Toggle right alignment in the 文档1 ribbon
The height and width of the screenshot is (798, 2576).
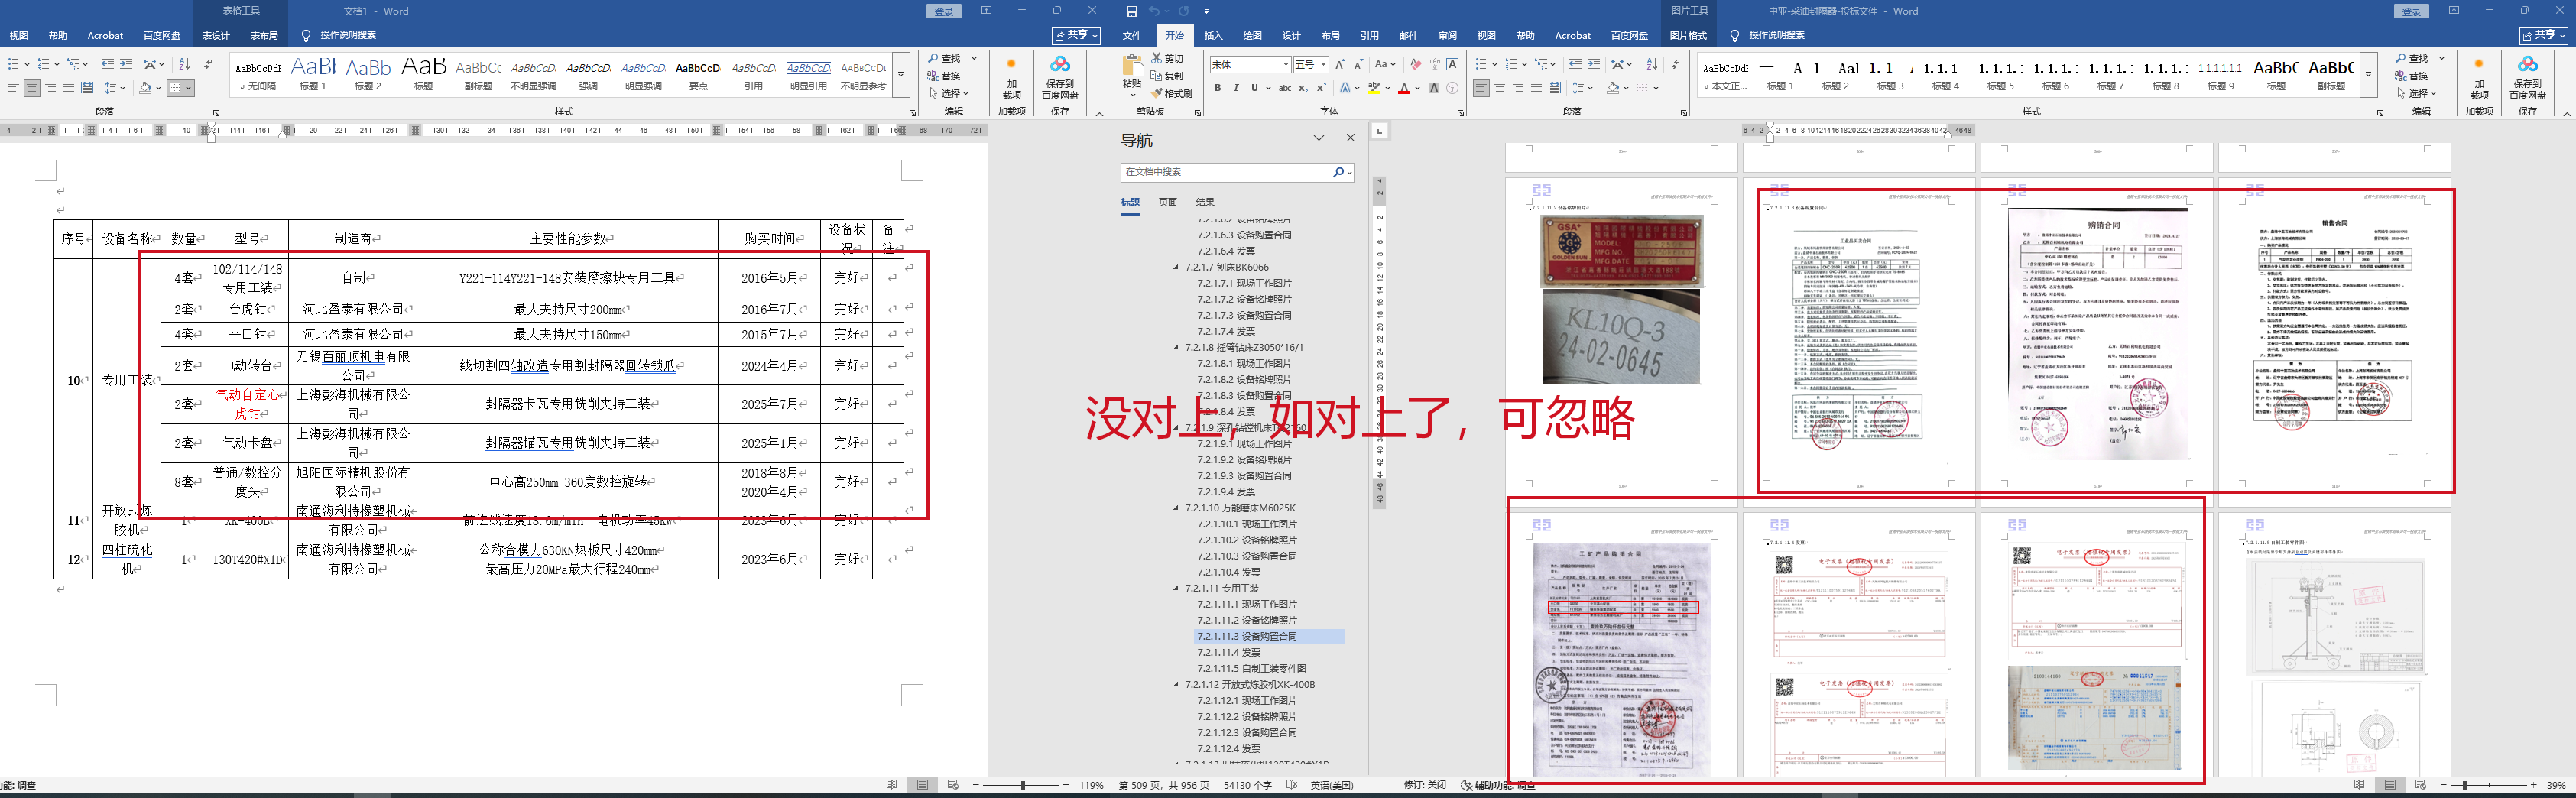coord(50,88)
